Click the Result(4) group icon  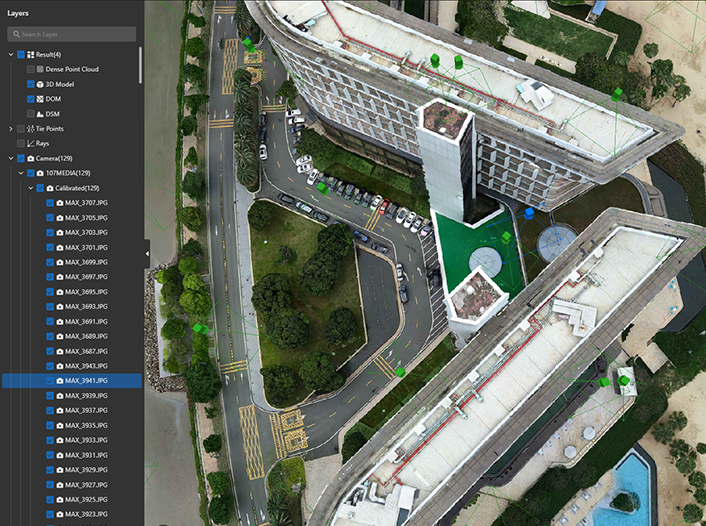30,54
